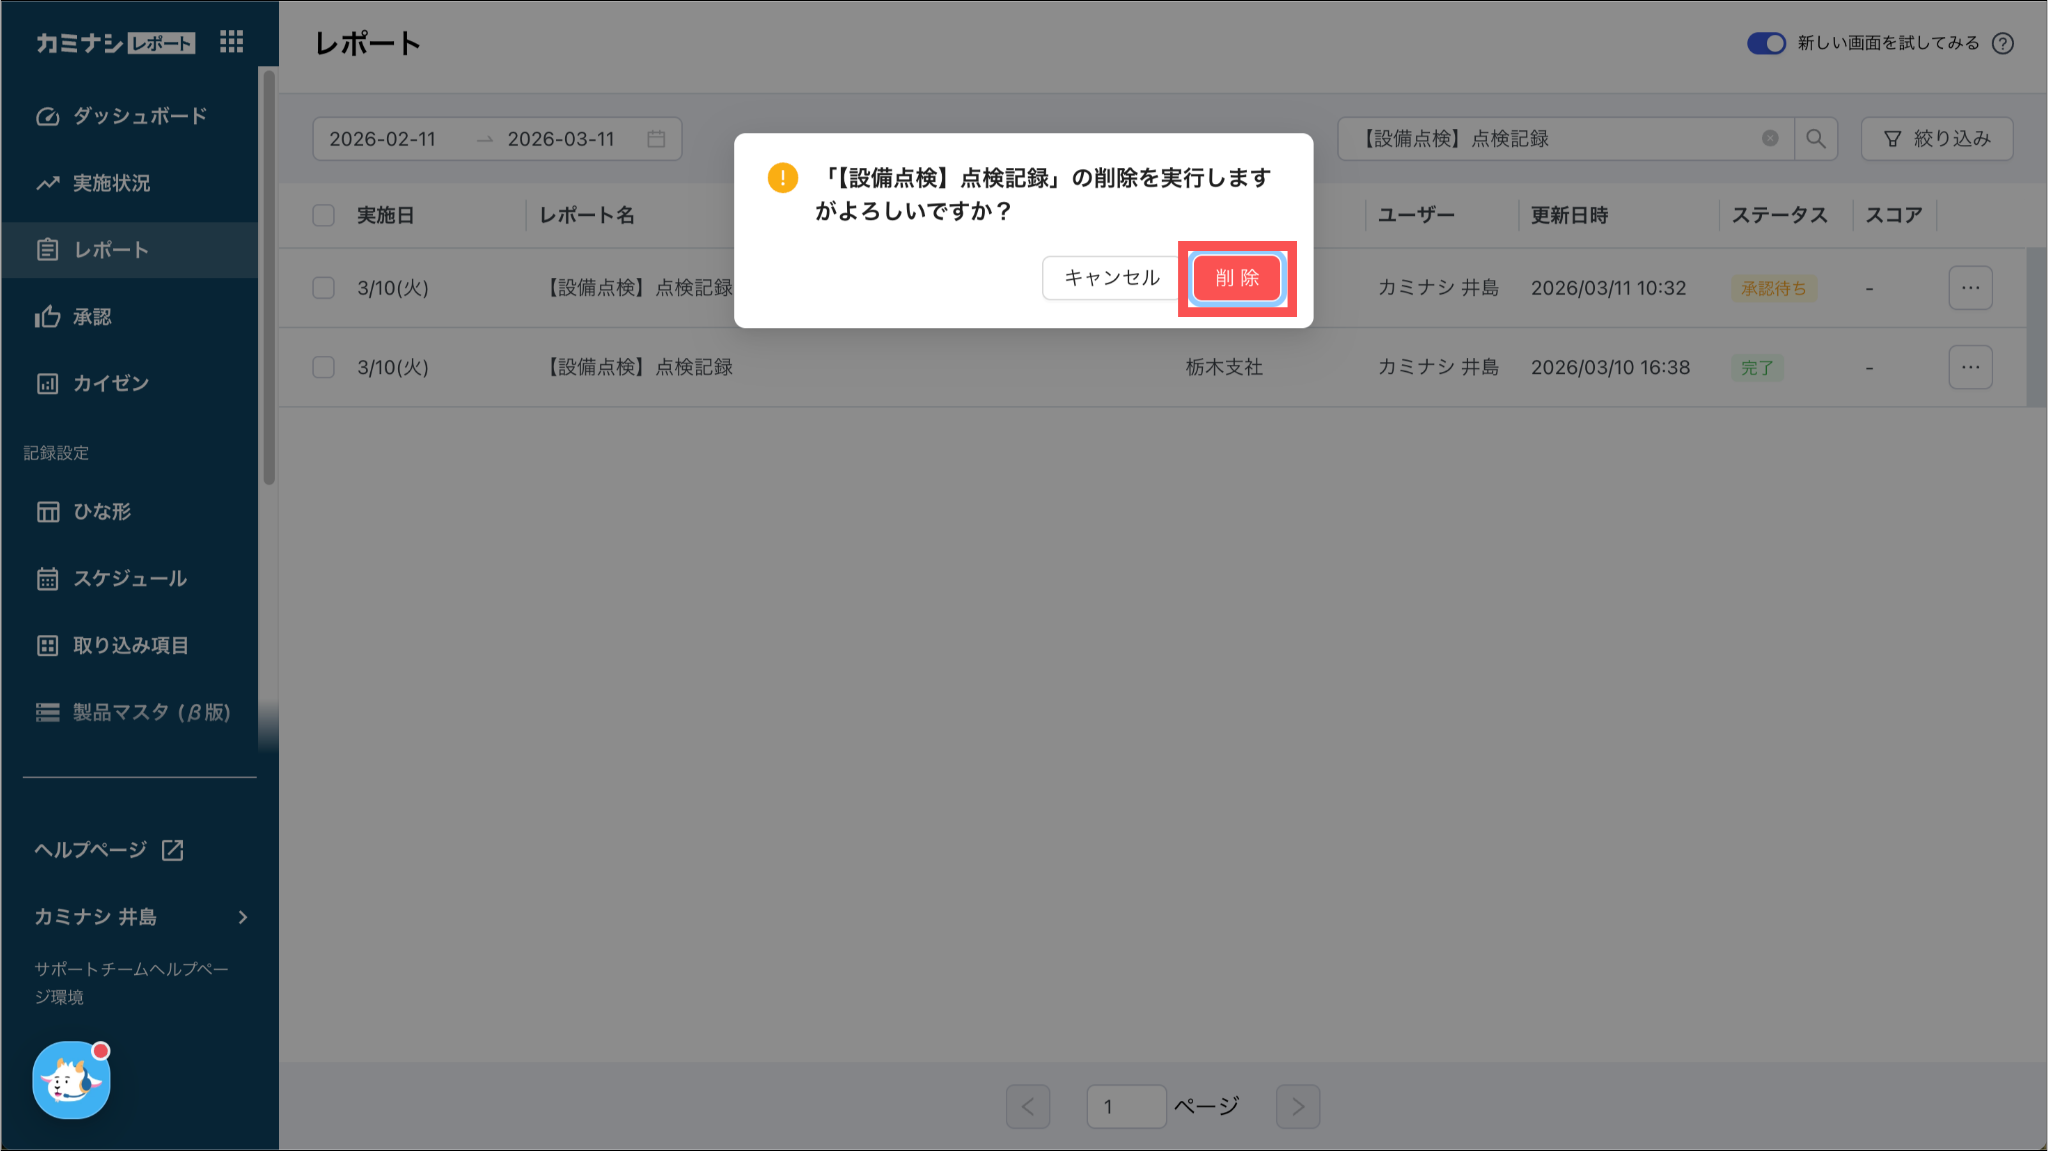Clear the search field text

1770,139
